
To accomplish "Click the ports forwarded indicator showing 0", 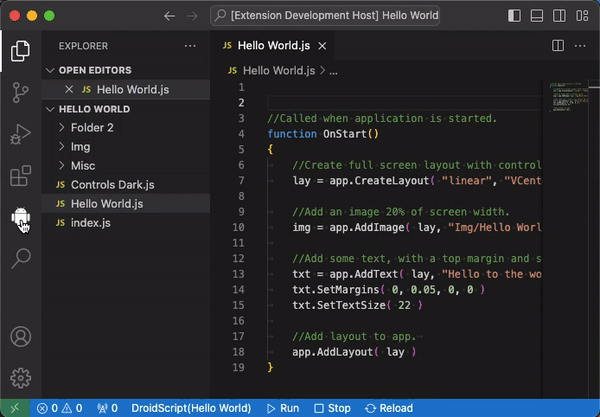I will pos(107,408).
